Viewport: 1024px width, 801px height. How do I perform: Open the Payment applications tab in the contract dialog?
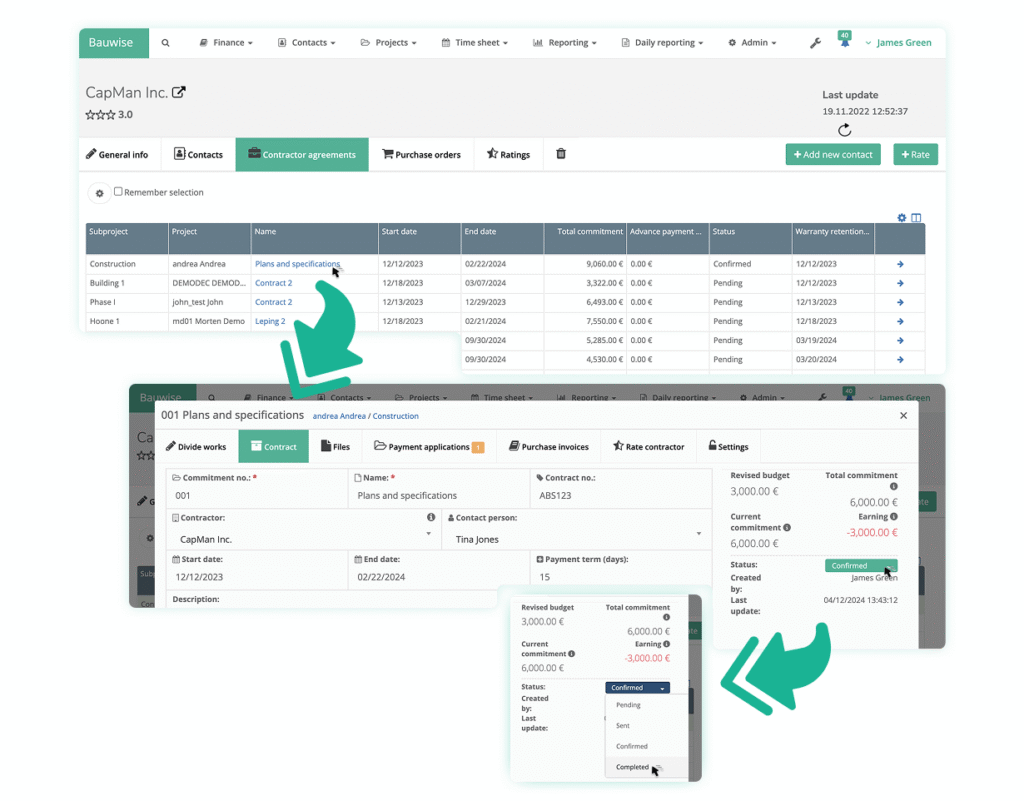(x=428, y=447)
